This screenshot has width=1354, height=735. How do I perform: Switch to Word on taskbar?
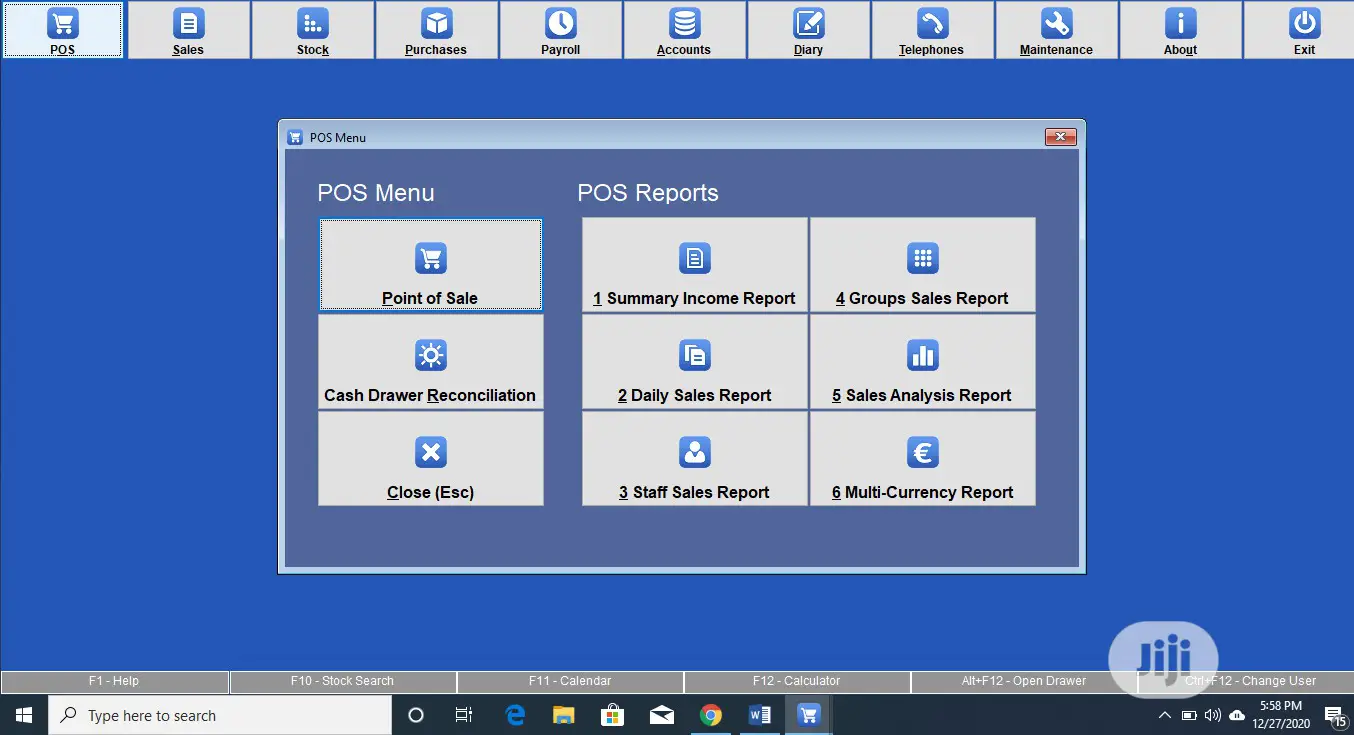point(760,715)
